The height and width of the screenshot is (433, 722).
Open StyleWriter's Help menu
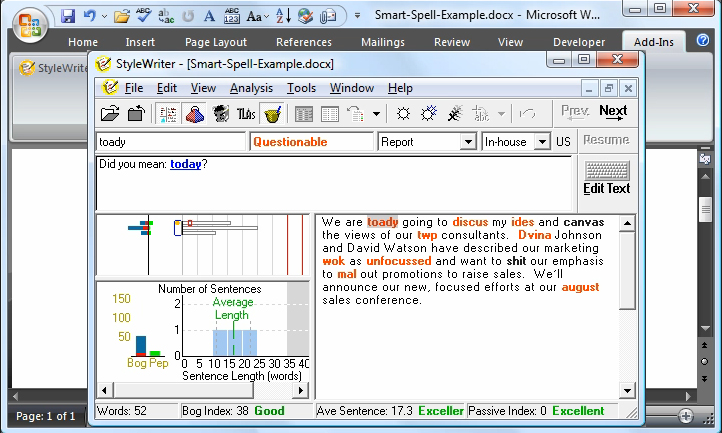[400, 88]
